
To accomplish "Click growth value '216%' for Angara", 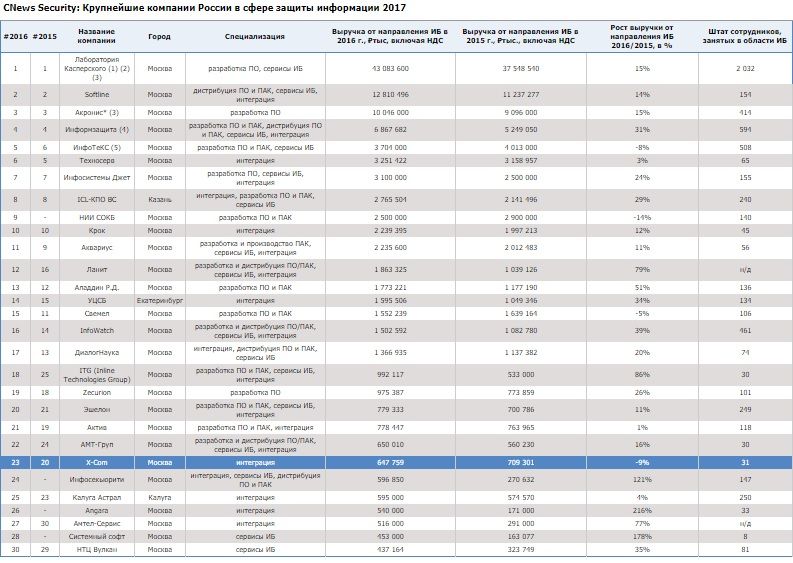I will (642, 510).
